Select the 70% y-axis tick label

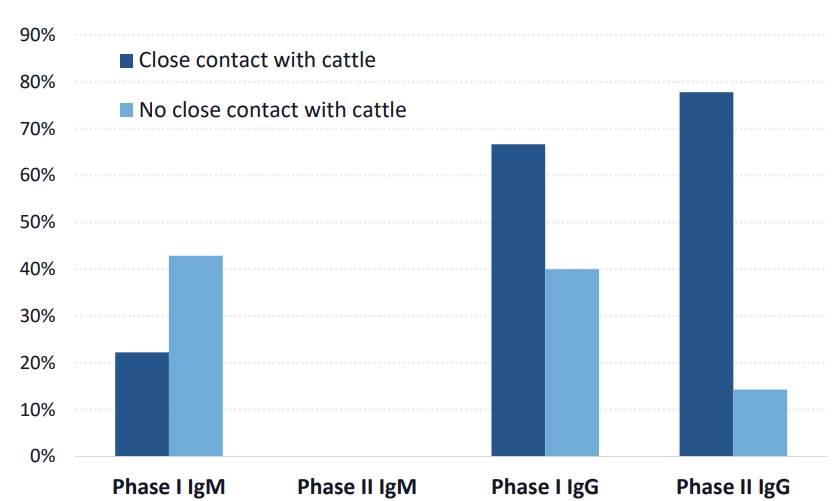click(x=39, y=129)
